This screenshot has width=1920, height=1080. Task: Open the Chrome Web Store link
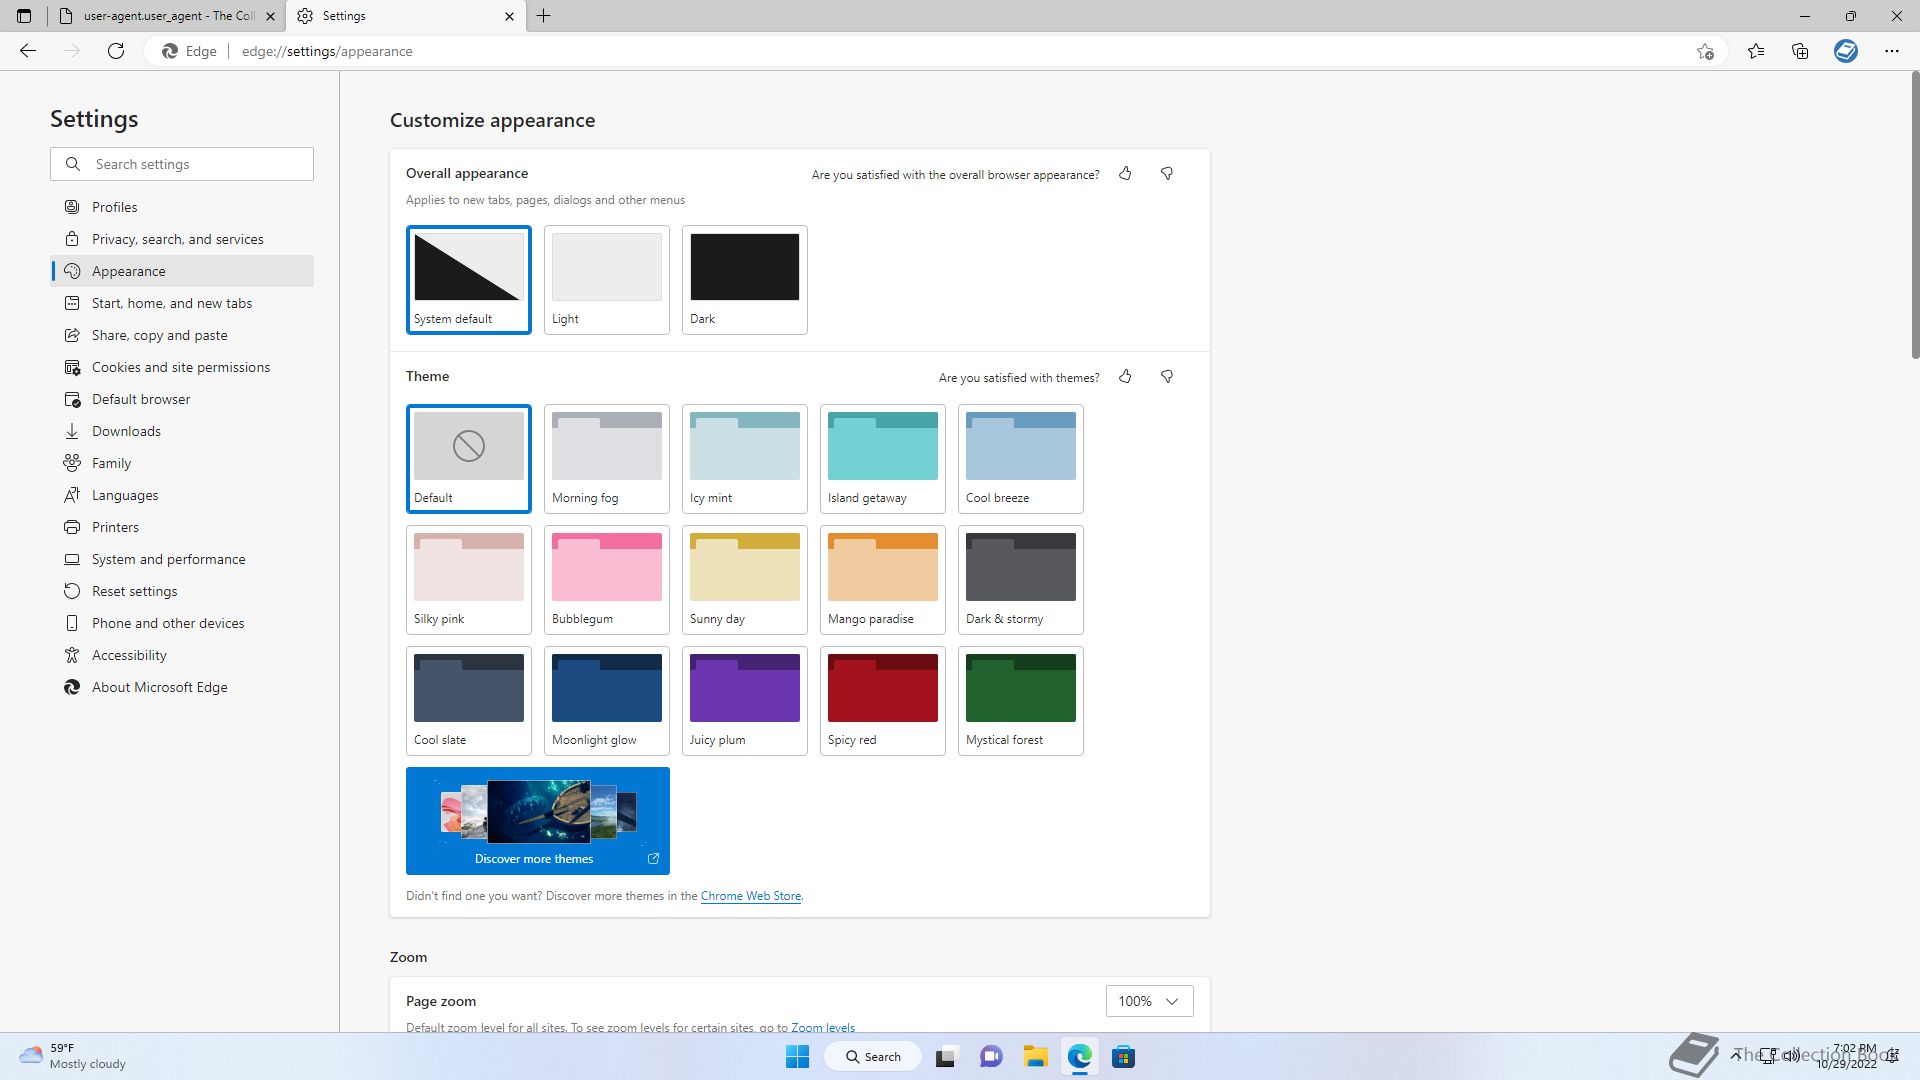point(750,896)
